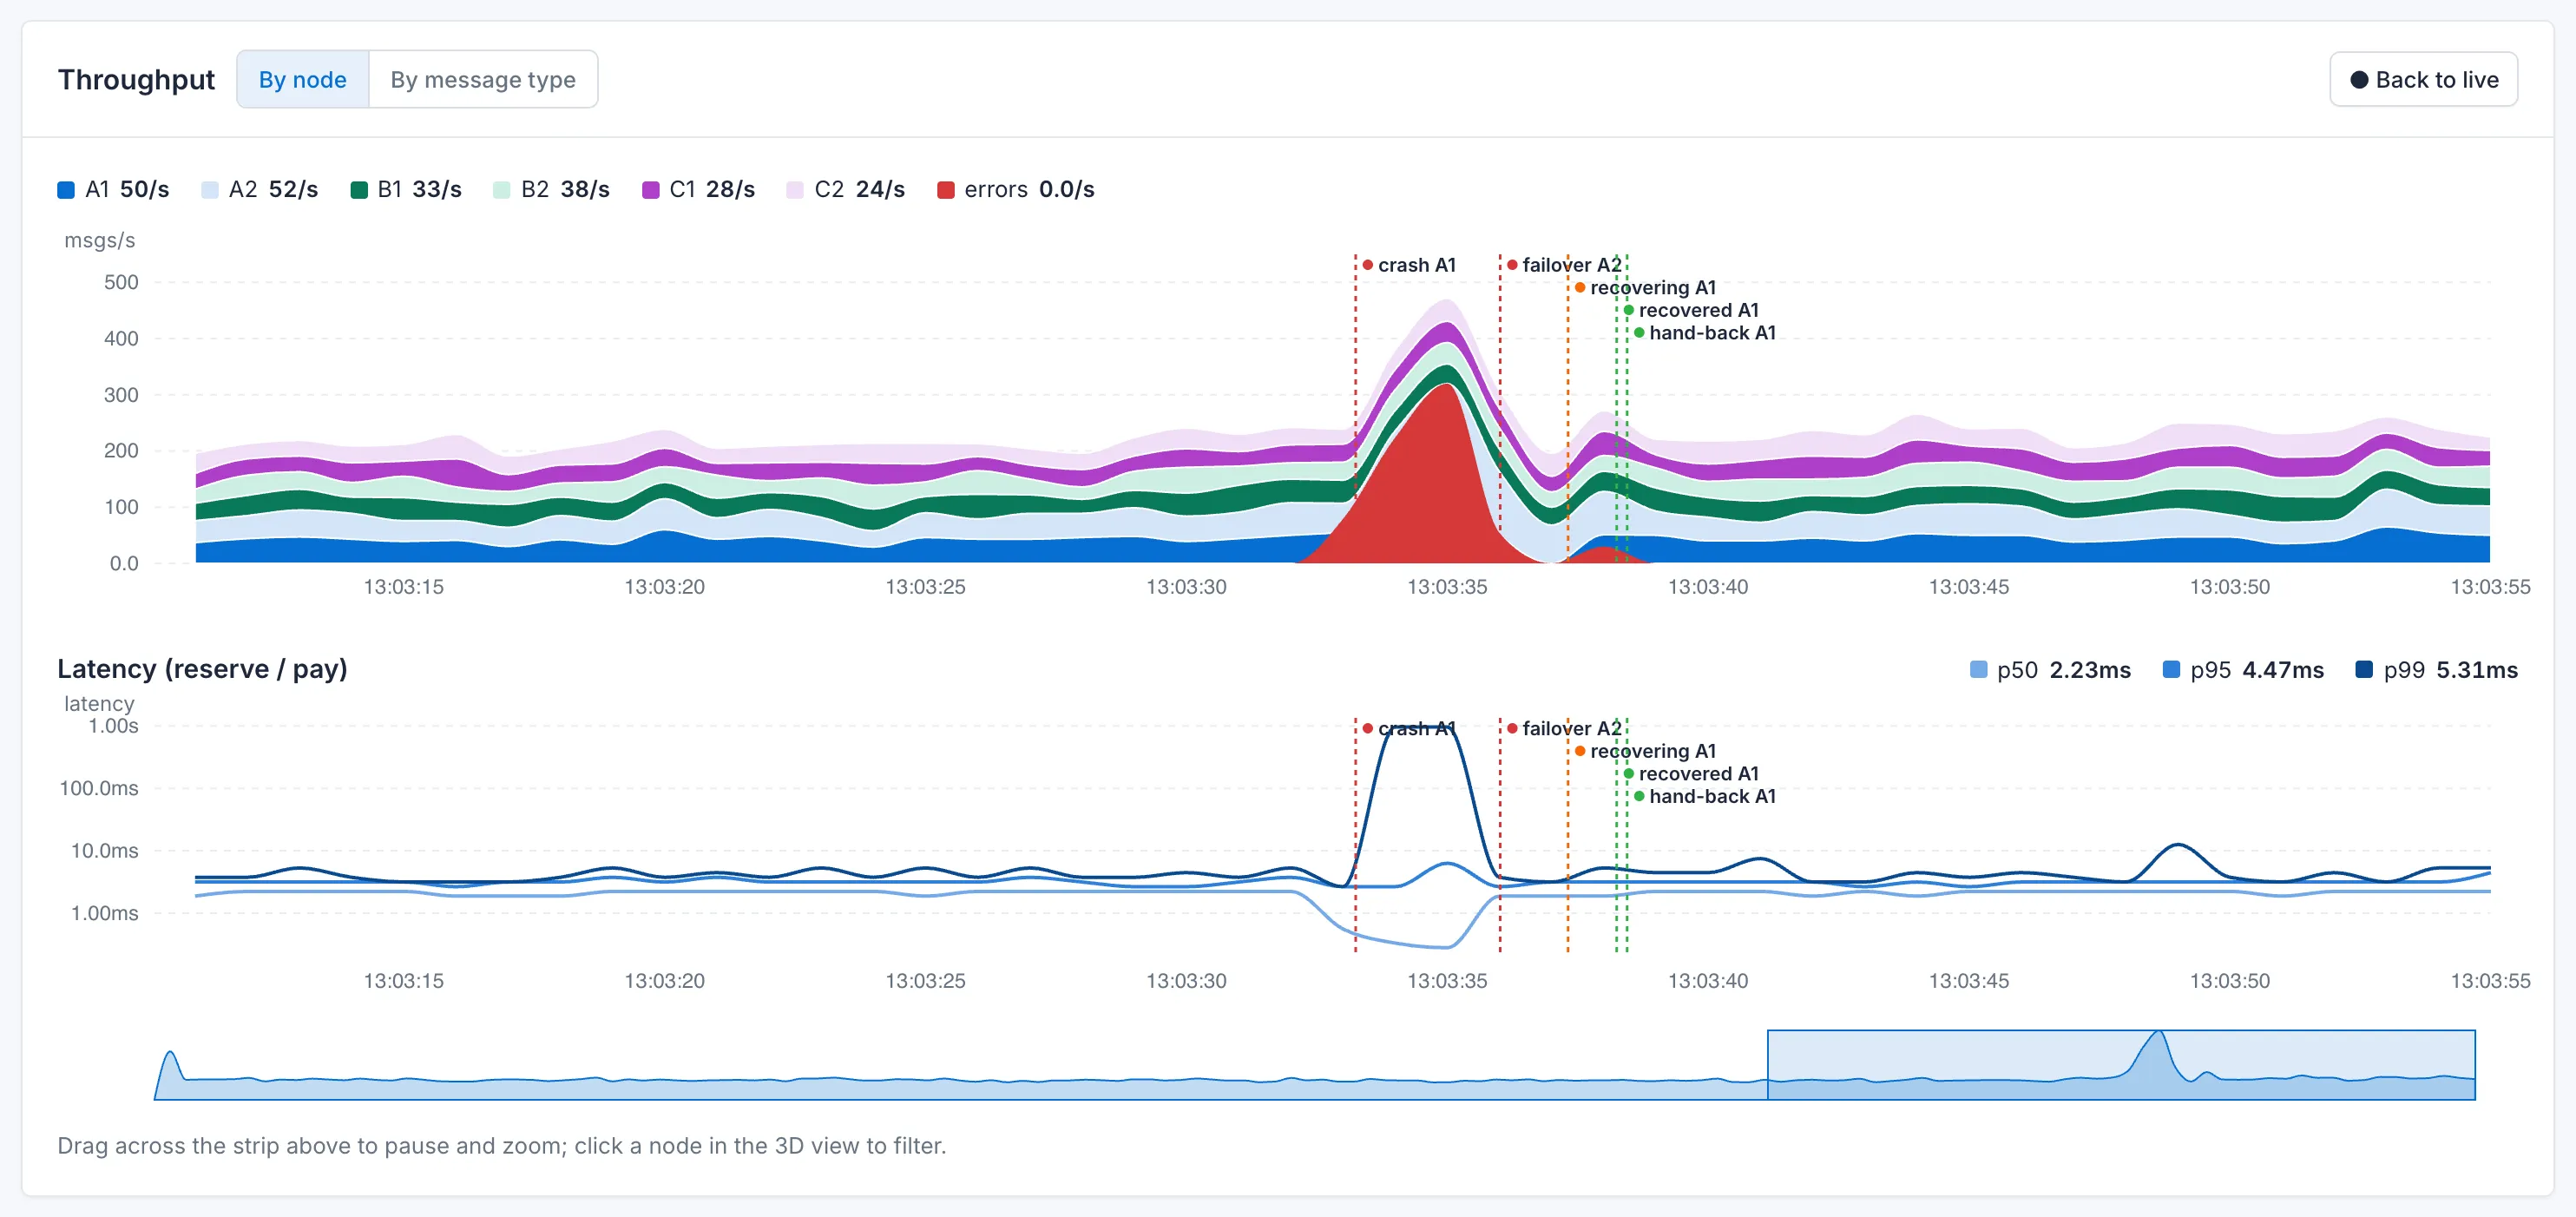This screenshot has height=1217, width=2576.
Task: Click recovered A1 marker in throughput chart
Action: tap(1691, 310)
